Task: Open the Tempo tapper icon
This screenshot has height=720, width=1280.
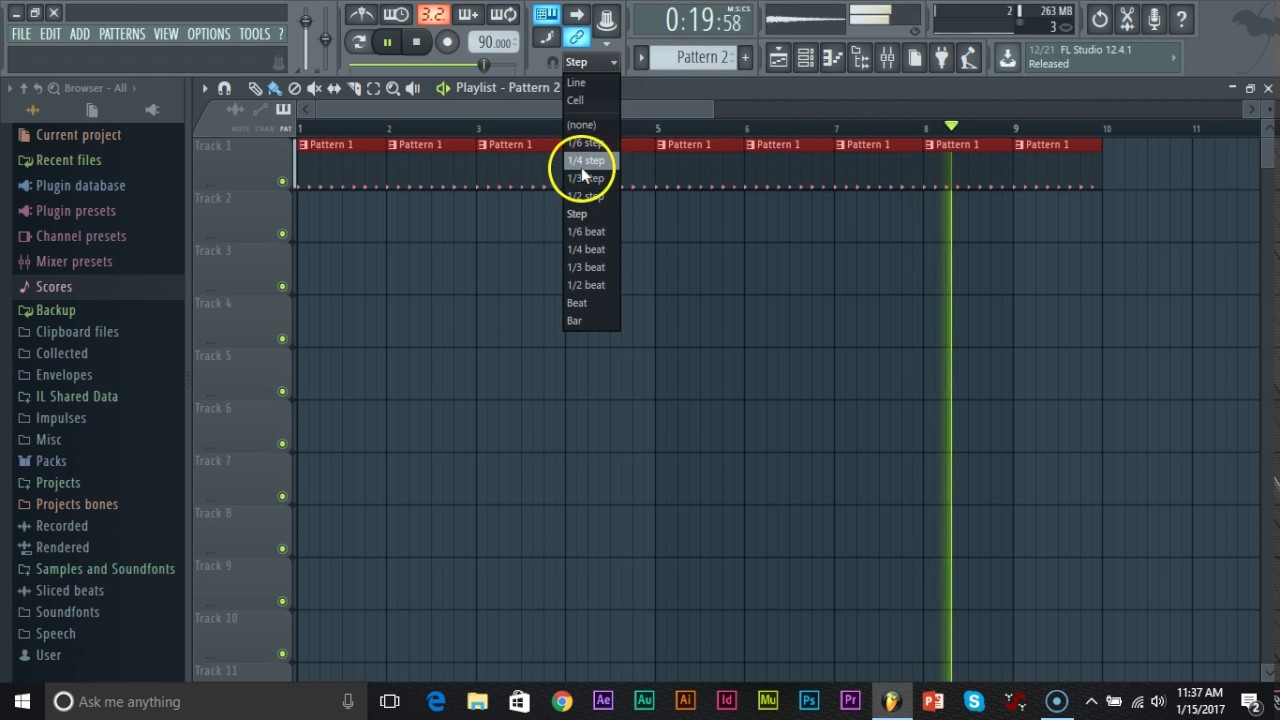Action: [968, 59]
